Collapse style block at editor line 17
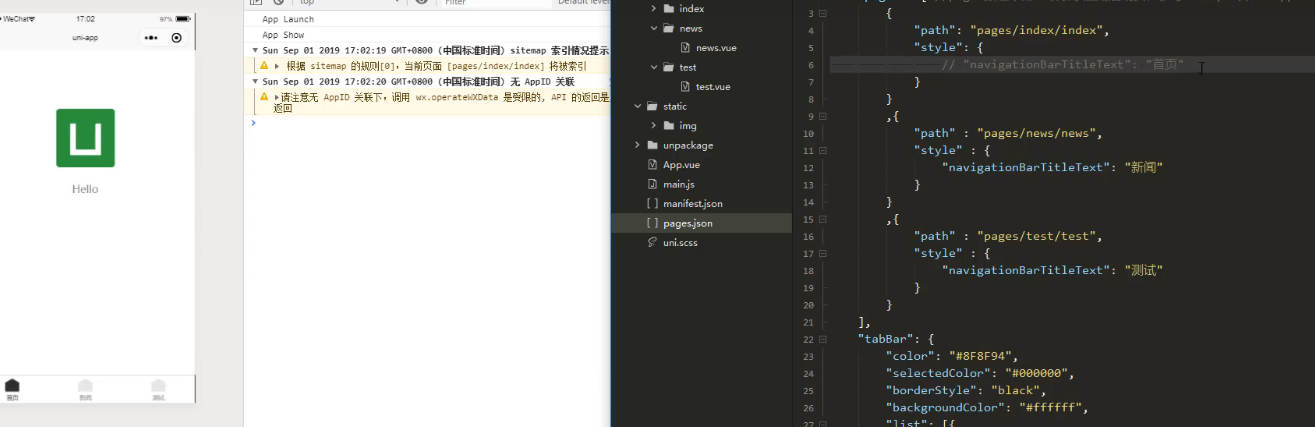Screen dimensions: 1315x427 coord(823,253)
